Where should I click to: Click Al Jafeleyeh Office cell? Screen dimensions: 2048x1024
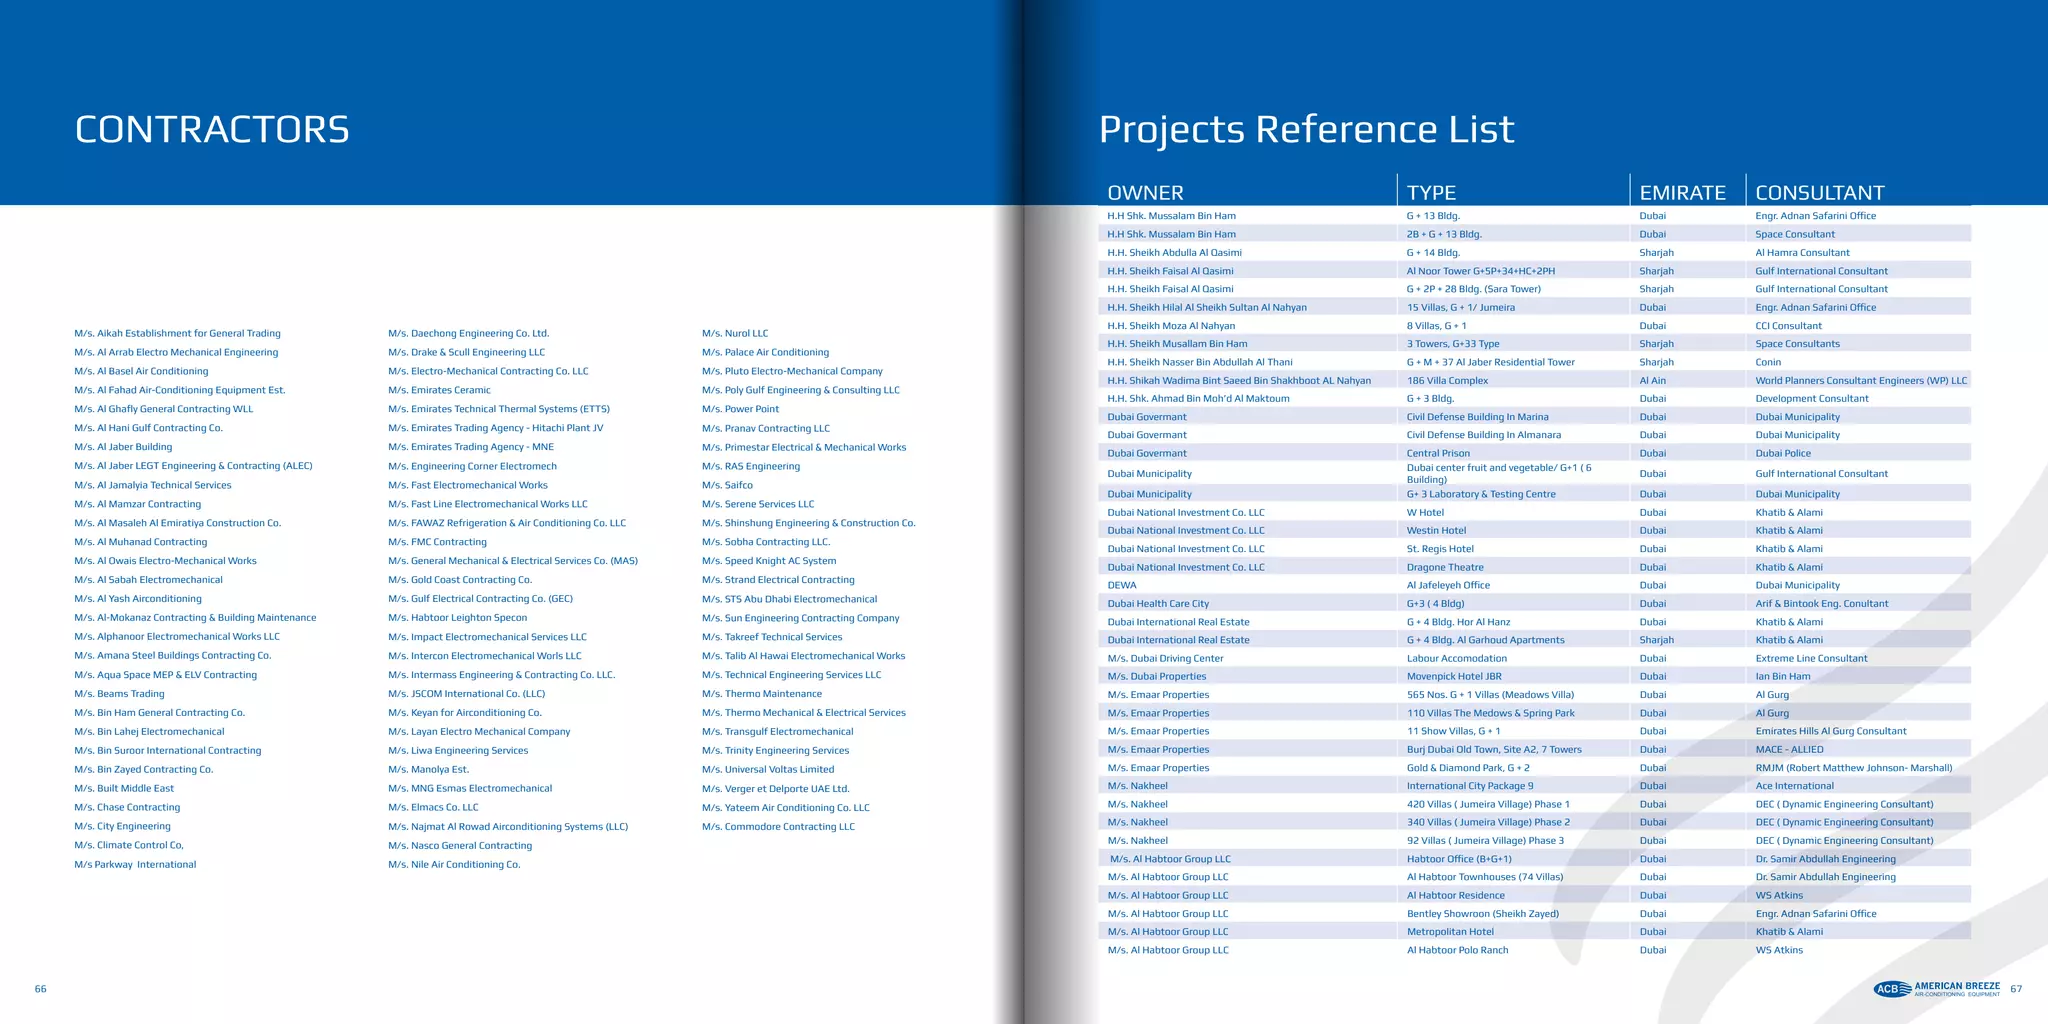[1448, 586]
